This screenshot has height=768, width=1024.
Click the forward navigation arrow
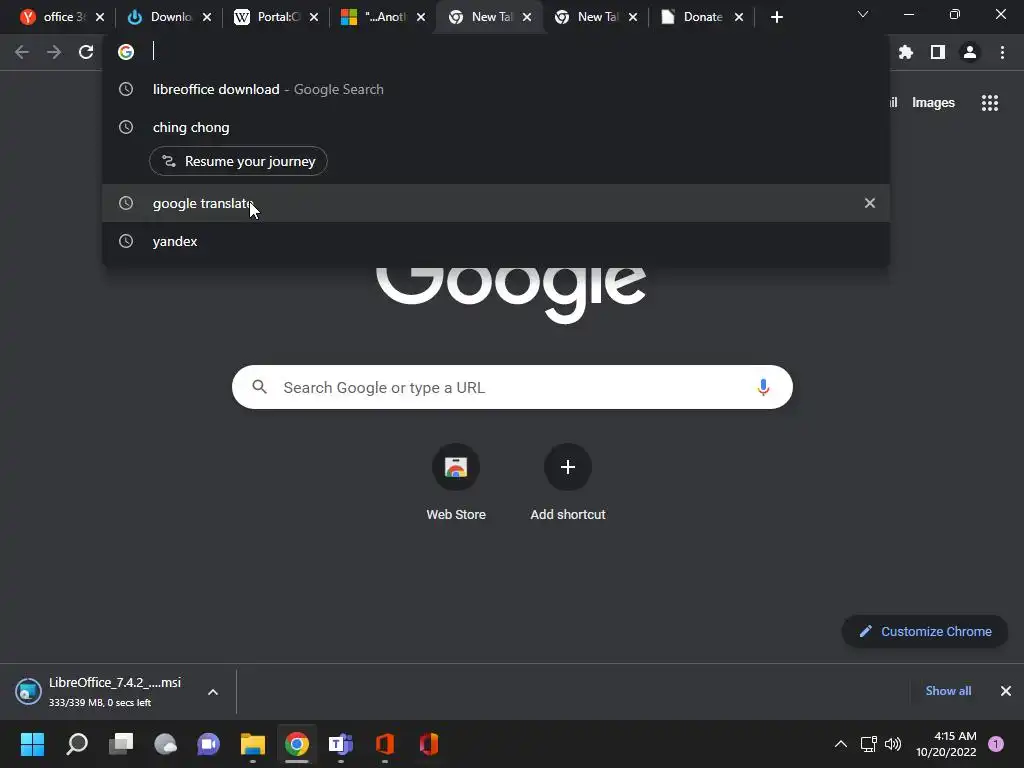54,52
